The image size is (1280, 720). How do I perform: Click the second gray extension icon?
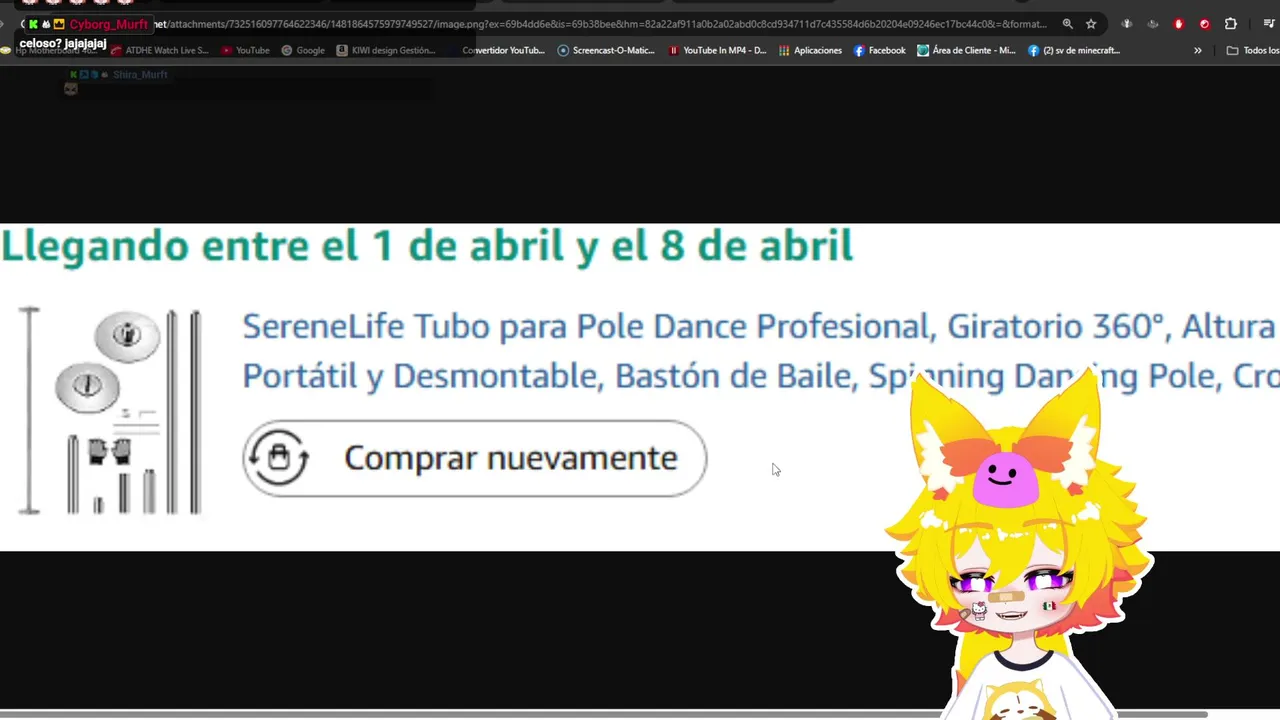coord(1153,24)
